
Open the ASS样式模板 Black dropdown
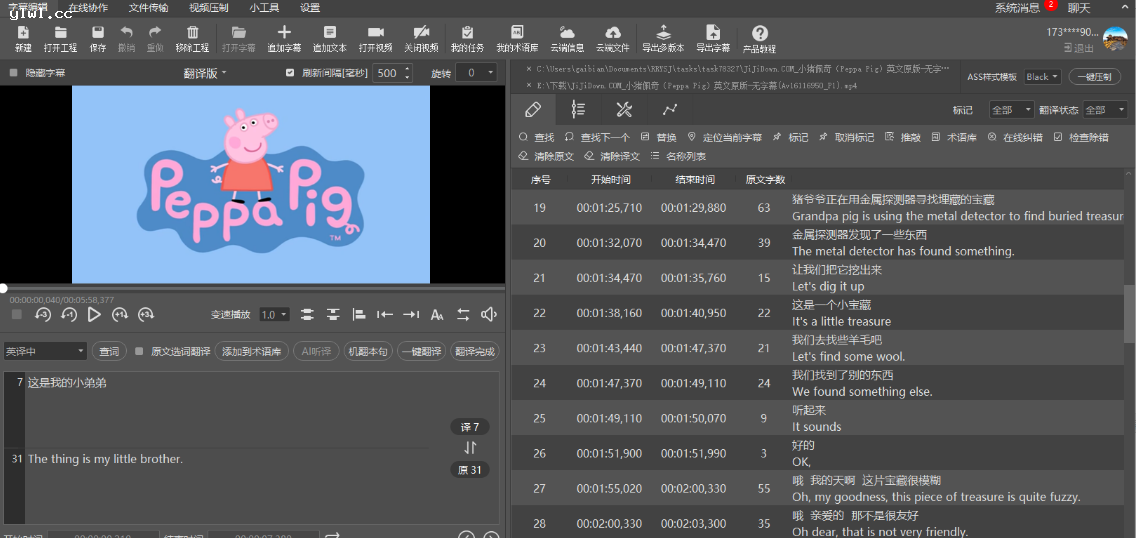pos(1043,77)
